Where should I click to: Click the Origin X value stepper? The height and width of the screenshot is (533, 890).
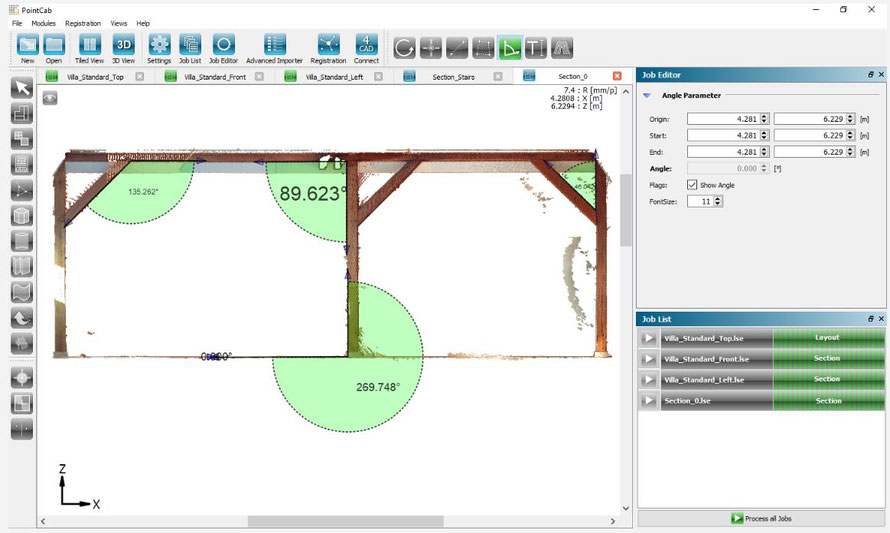pos(764,119)
